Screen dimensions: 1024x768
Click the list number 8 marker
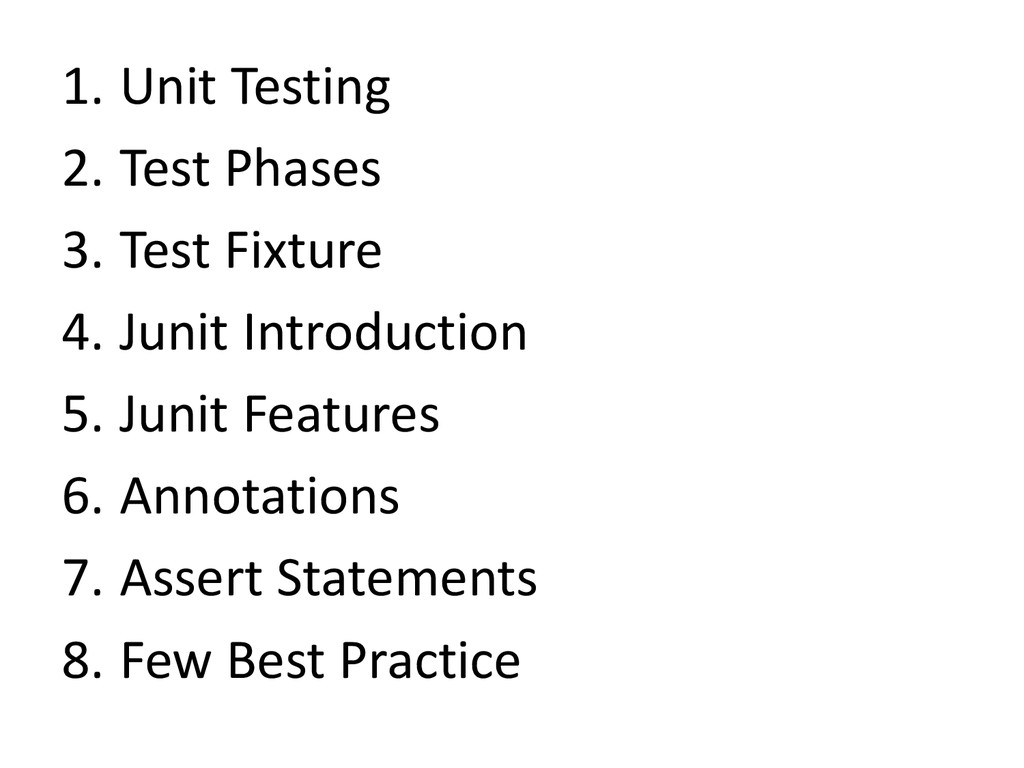(82, 660)
